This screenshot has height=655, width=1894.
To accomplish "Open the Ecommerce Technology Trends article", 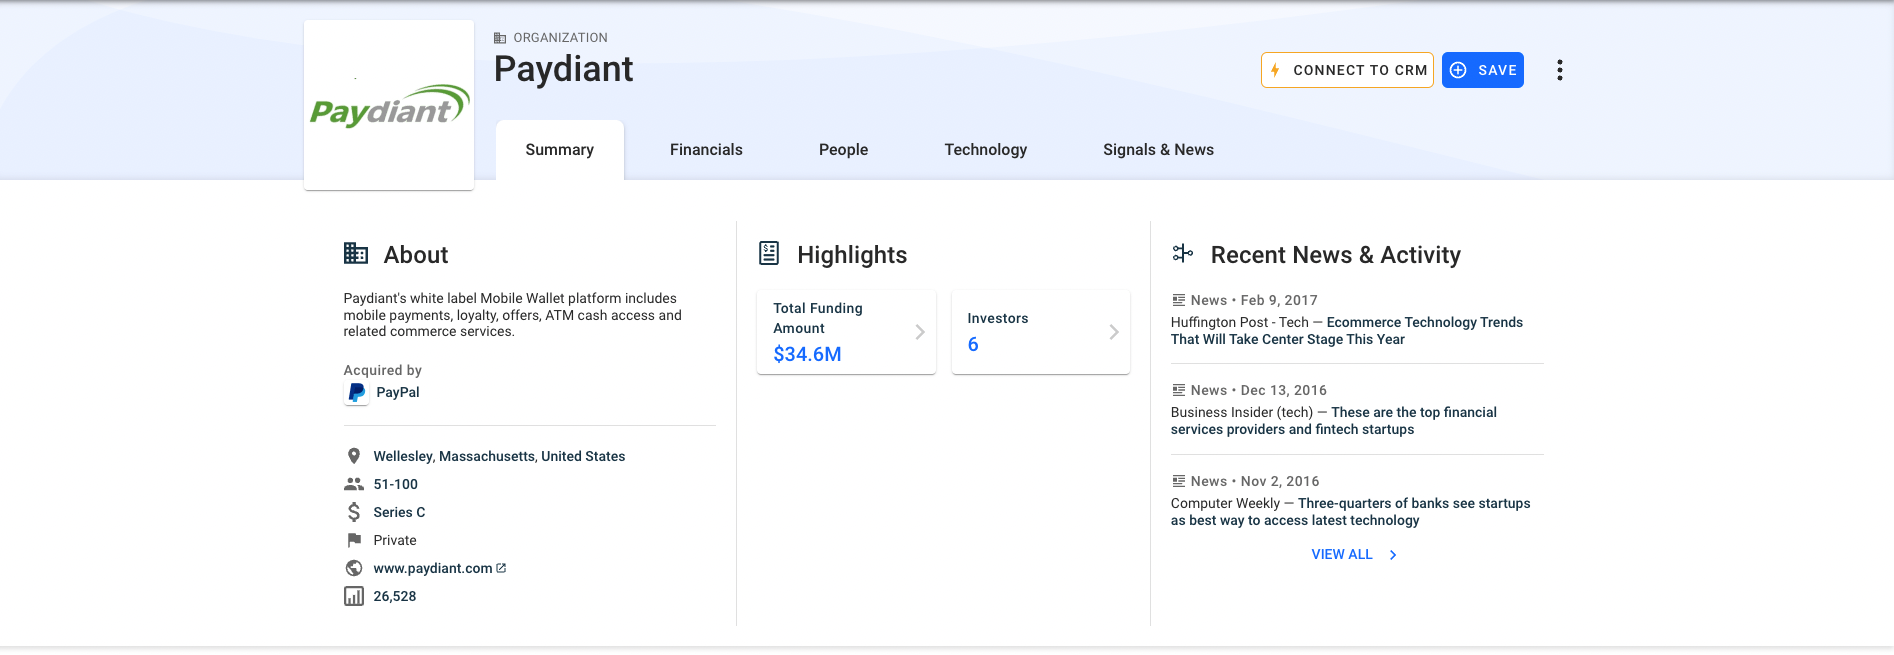I will pyautogui.click(x=1347, y=331).
